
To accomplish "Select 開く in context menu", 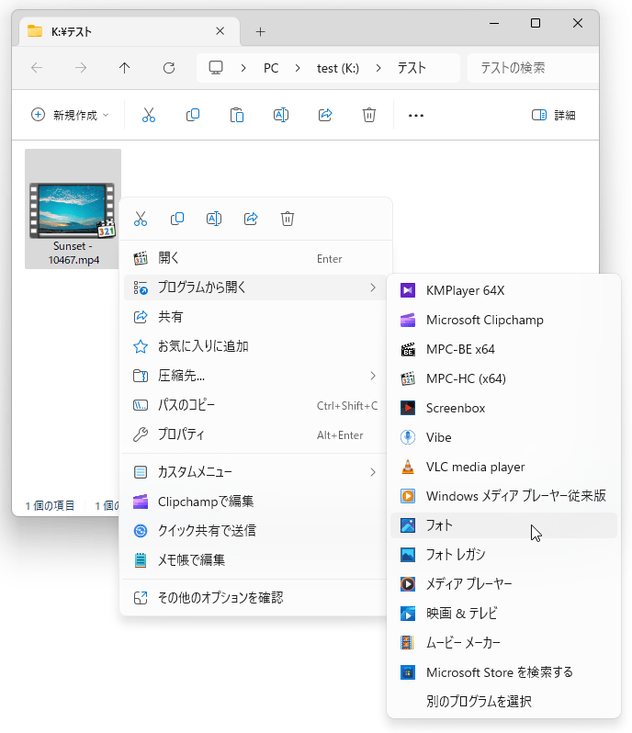I will coord(255,258).
